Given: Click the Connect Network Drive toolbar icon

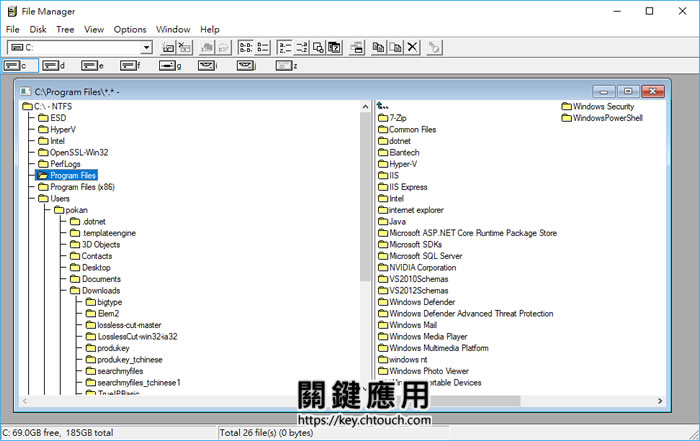Looking at the screenshot, I should (168, 47).
